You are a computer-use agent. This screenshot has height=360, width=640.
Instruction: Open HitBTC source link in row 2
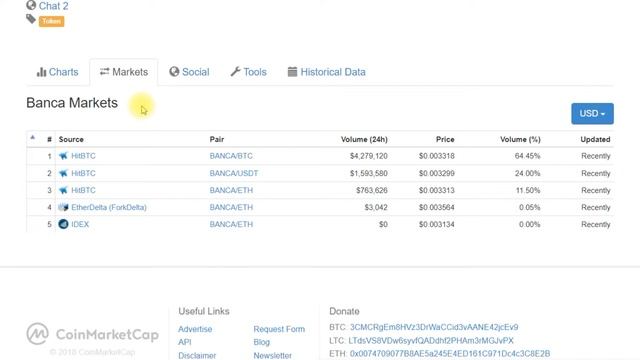click(83, 173)
